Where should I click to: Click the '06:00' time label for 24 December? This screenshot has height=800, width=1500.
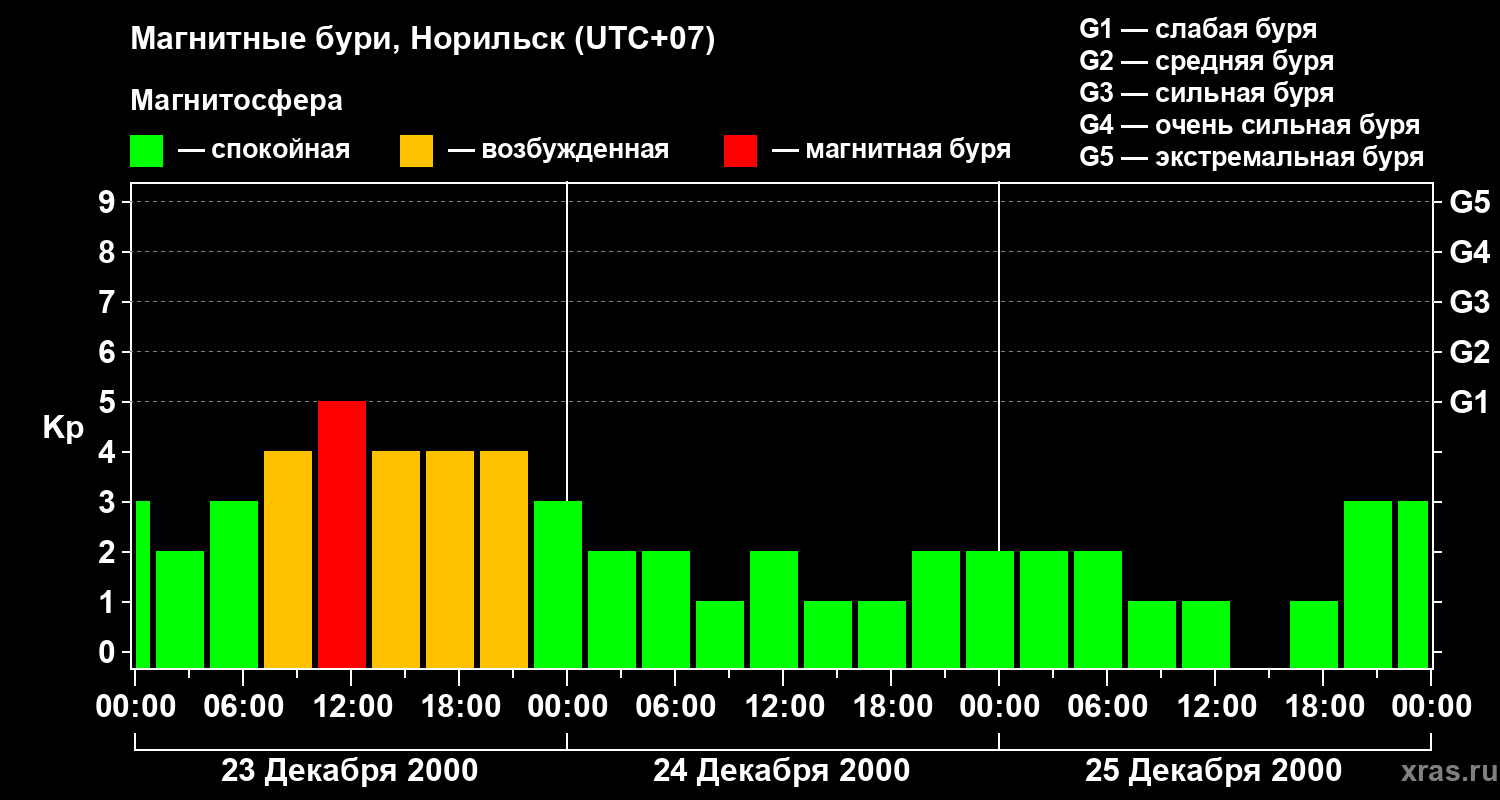(674, 707)
